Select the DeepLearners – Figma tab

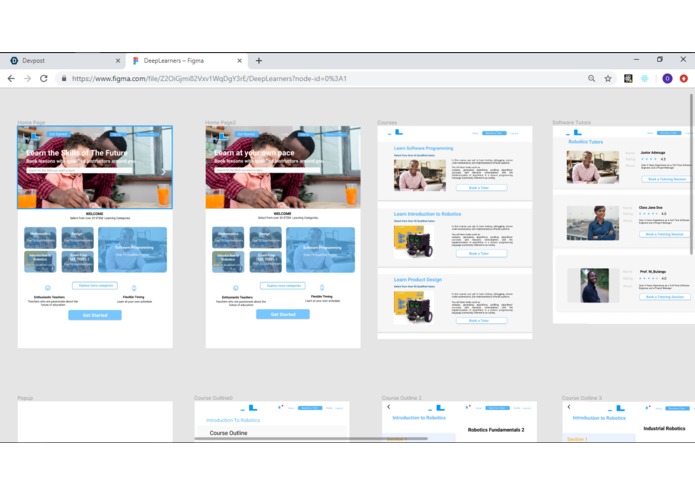(x=186, y=61)
